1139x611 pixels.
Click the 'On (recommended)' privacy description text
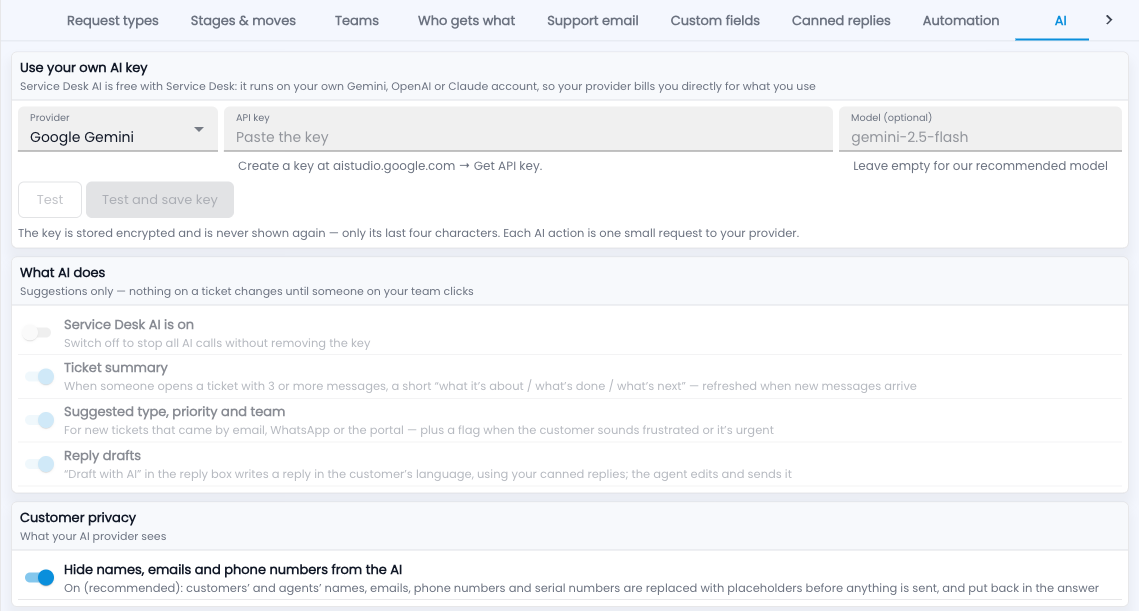click(x=581, y=588)
